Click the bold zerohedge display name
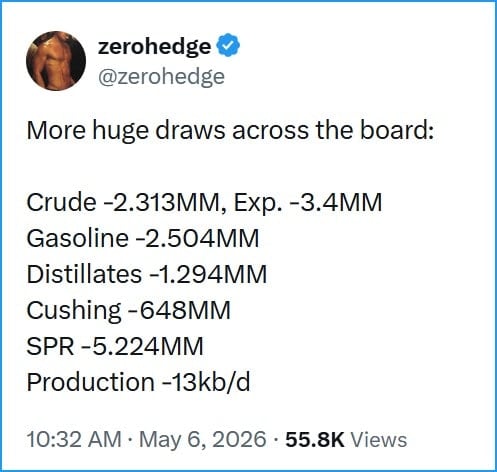Screen dimensions: 497x472 (x=154, y=46)
